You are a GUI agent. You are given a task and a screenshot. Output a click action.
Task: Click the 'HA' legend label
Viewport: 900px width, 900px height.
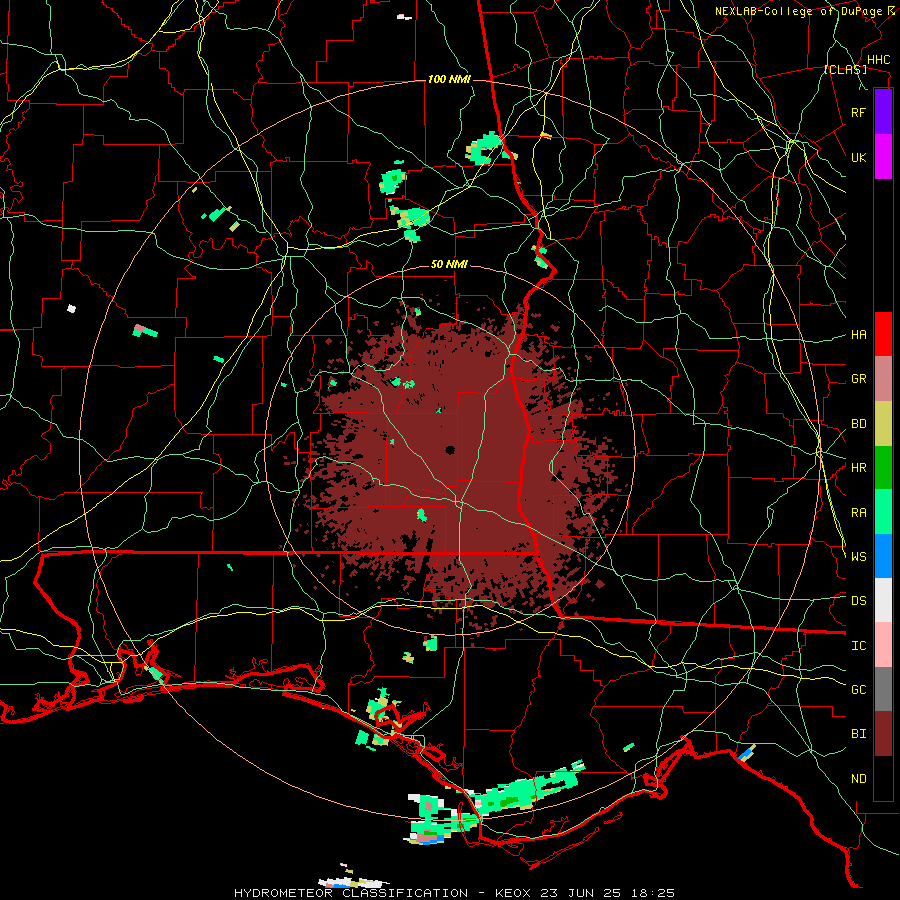(858, 335)
